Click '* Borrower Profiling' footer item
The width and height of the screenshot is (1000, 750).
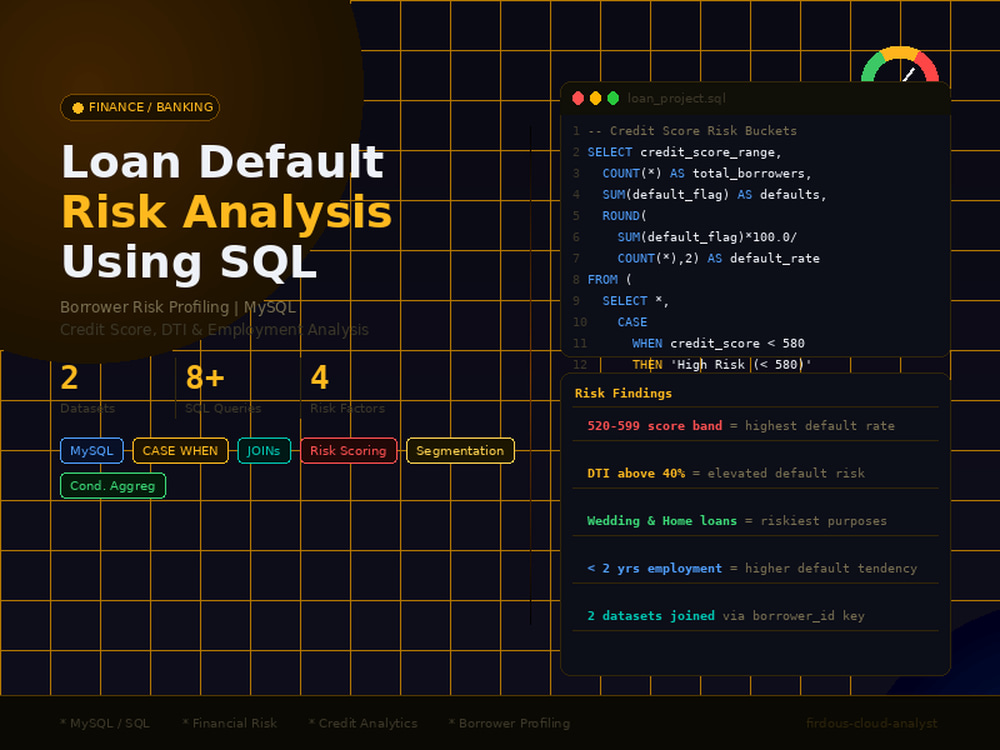coord(509,723)
